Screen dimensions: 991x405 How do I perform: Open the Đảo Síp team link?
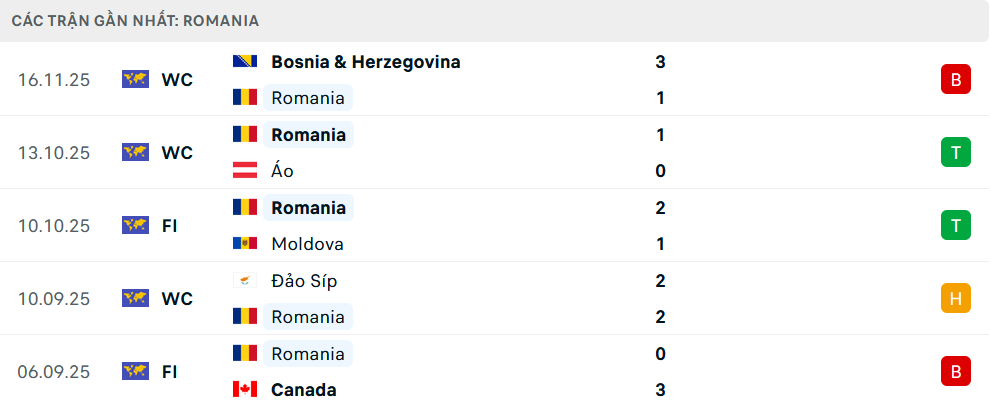304,281
